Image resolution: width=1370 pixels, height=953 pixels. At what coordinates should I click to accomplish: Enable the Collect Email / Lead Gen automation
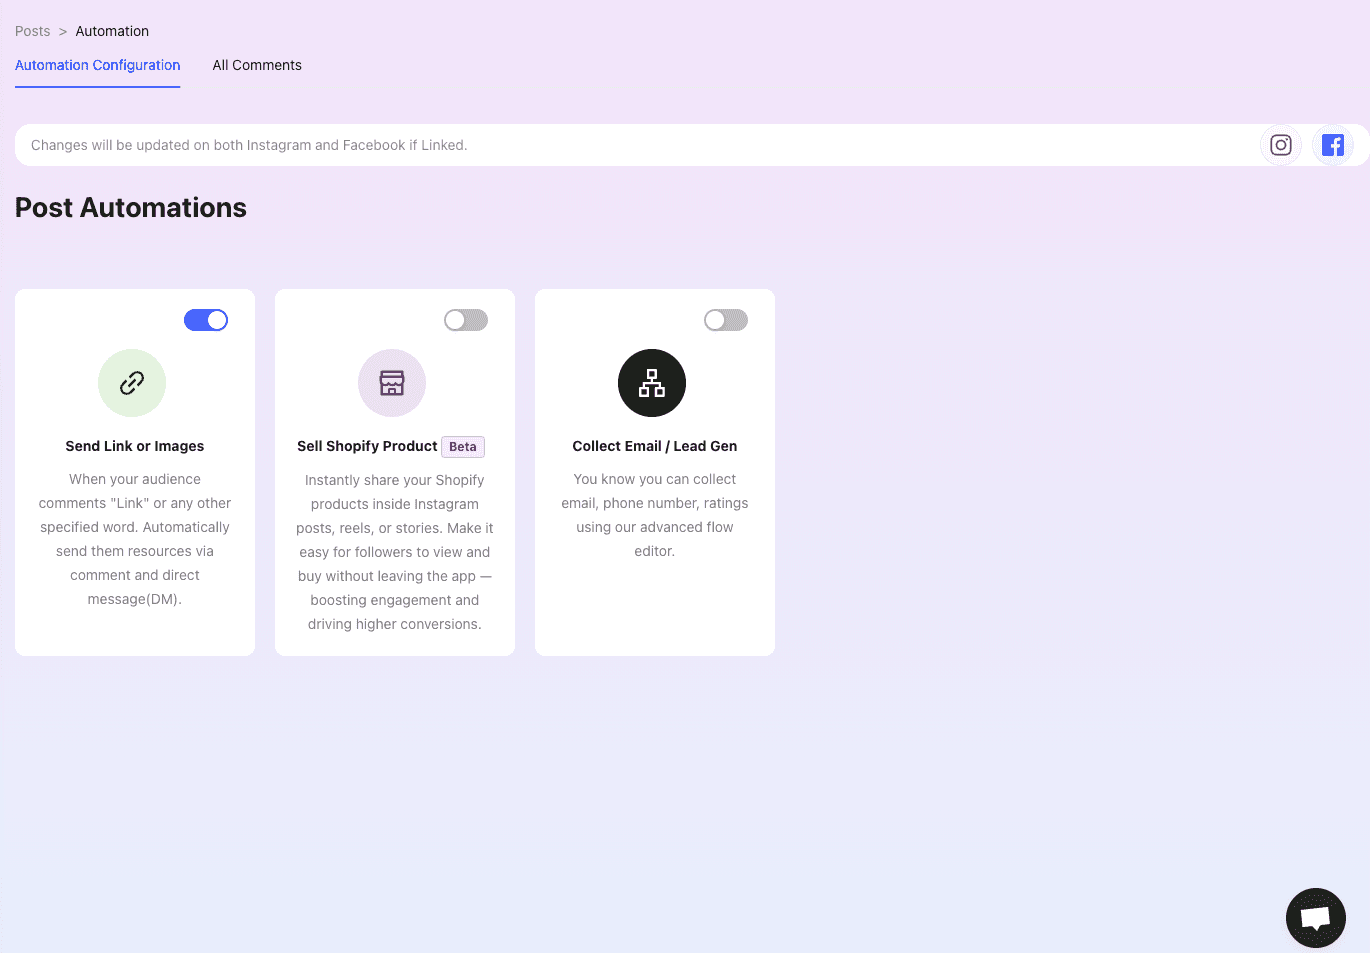pyautogui.click(x=726, y=319)
